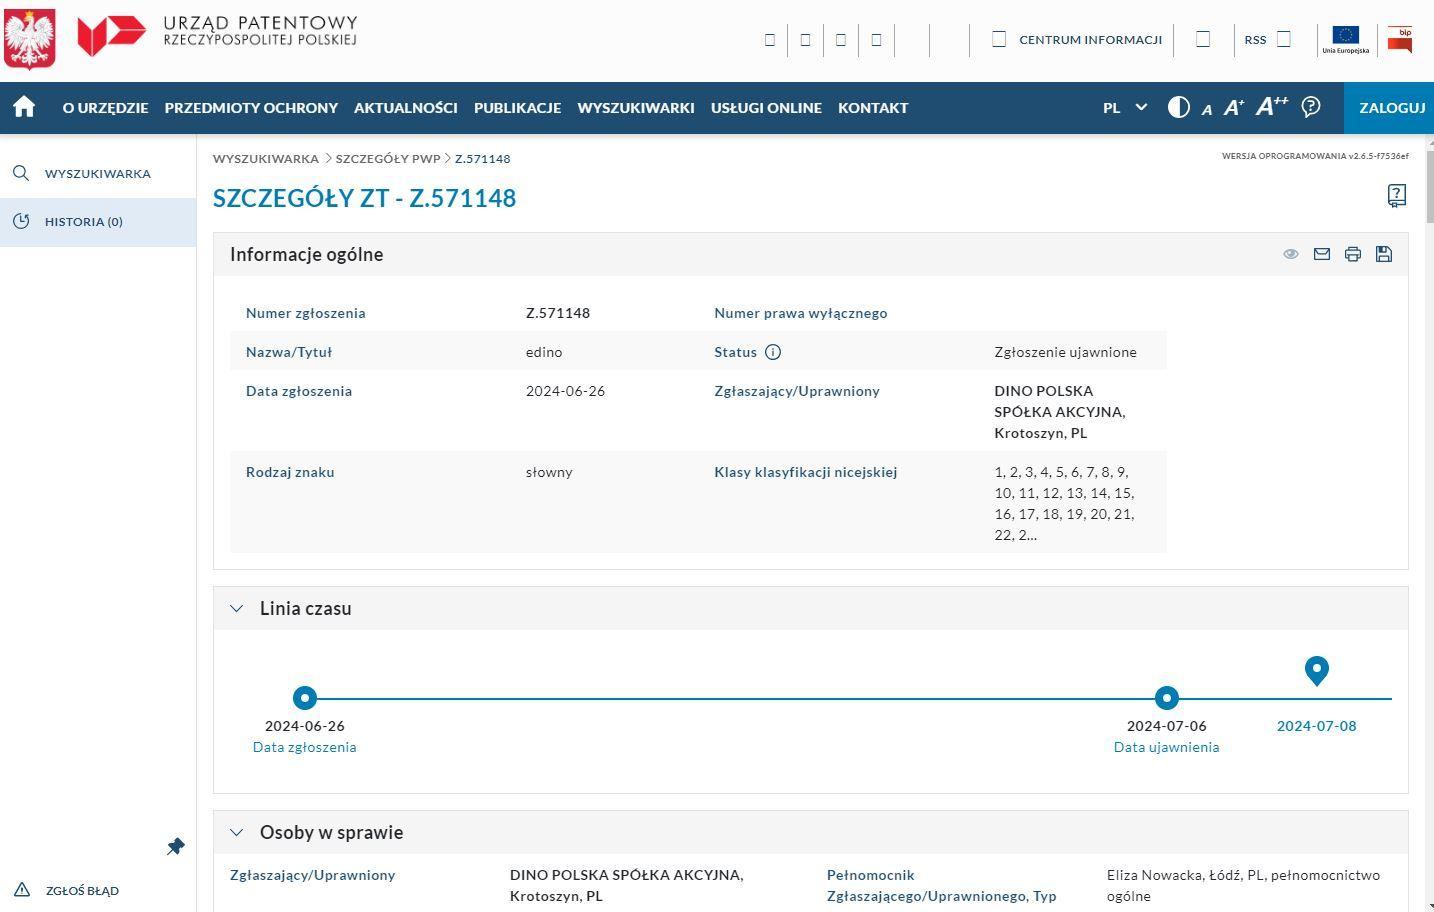Click the Data ujawnienia timeline circle marker
This screenshot has height=912, width=1434.
(x=1167, y=698)
